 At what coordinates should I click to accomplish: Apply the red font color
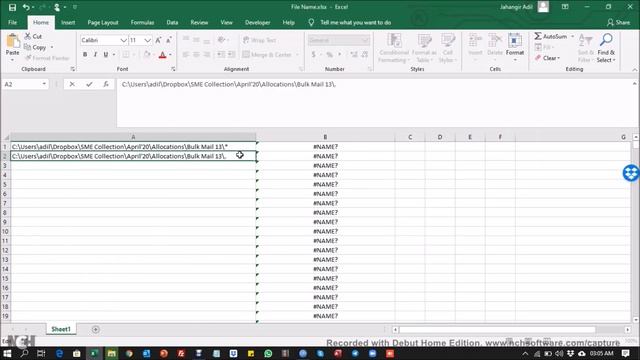click(x=162, y=55)
